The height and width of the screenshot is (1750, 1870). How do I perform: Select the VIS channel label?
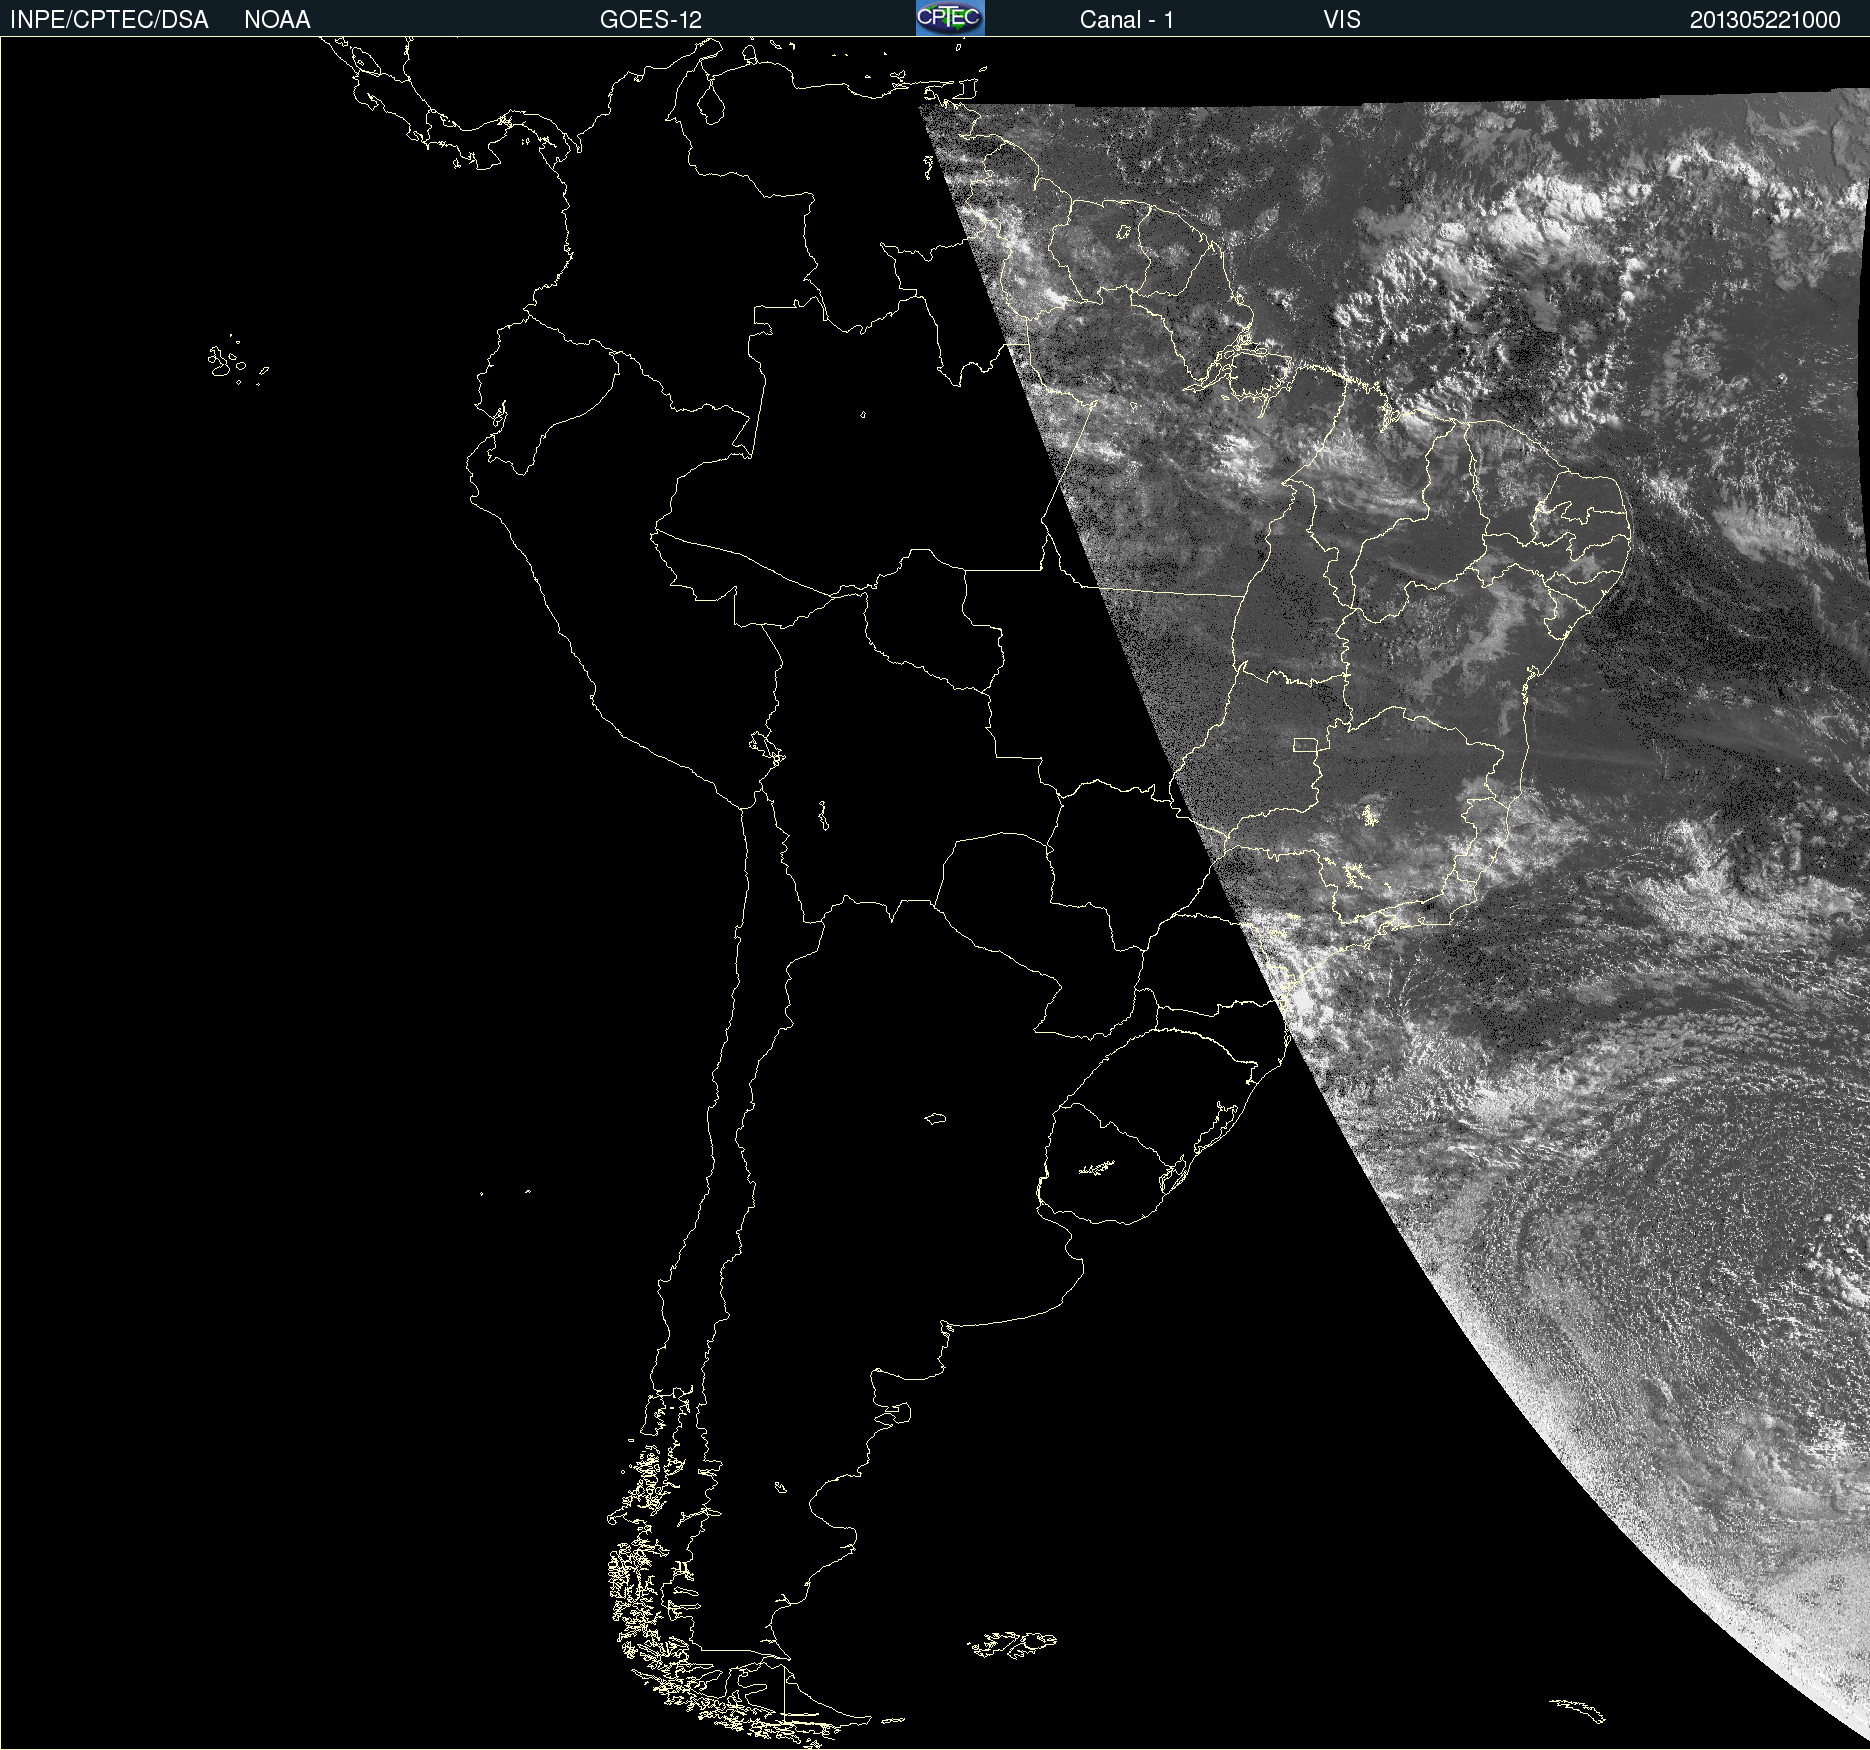click(x=1342, y=20)
